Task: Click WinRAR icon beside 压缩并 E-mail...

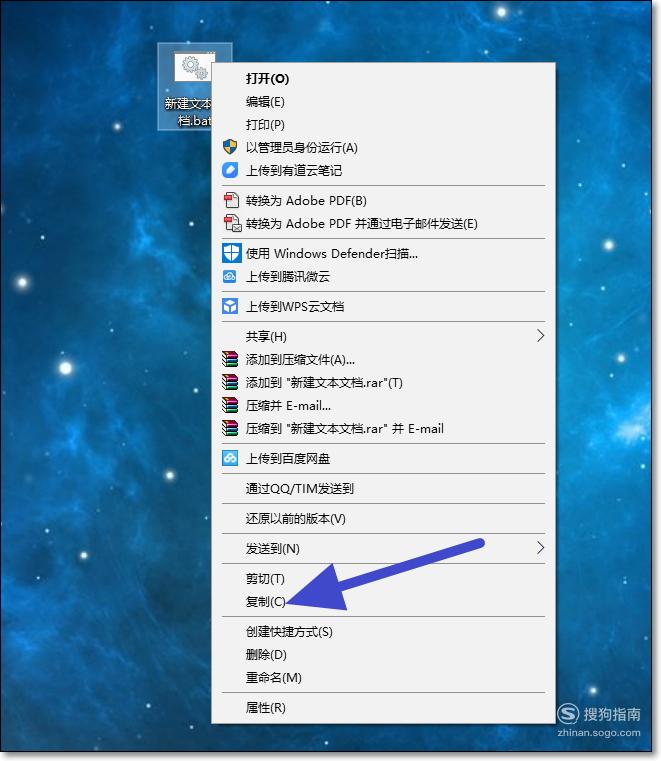Action: tap(230, 405)
